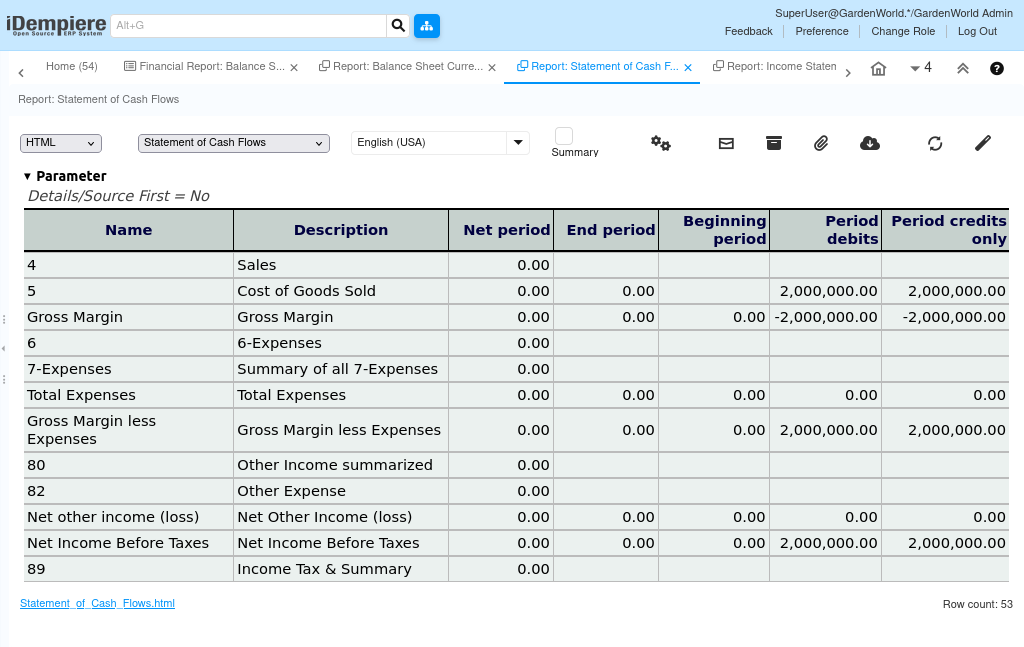Open Statement_of_Cash_Flows.html link

point(97,603)
